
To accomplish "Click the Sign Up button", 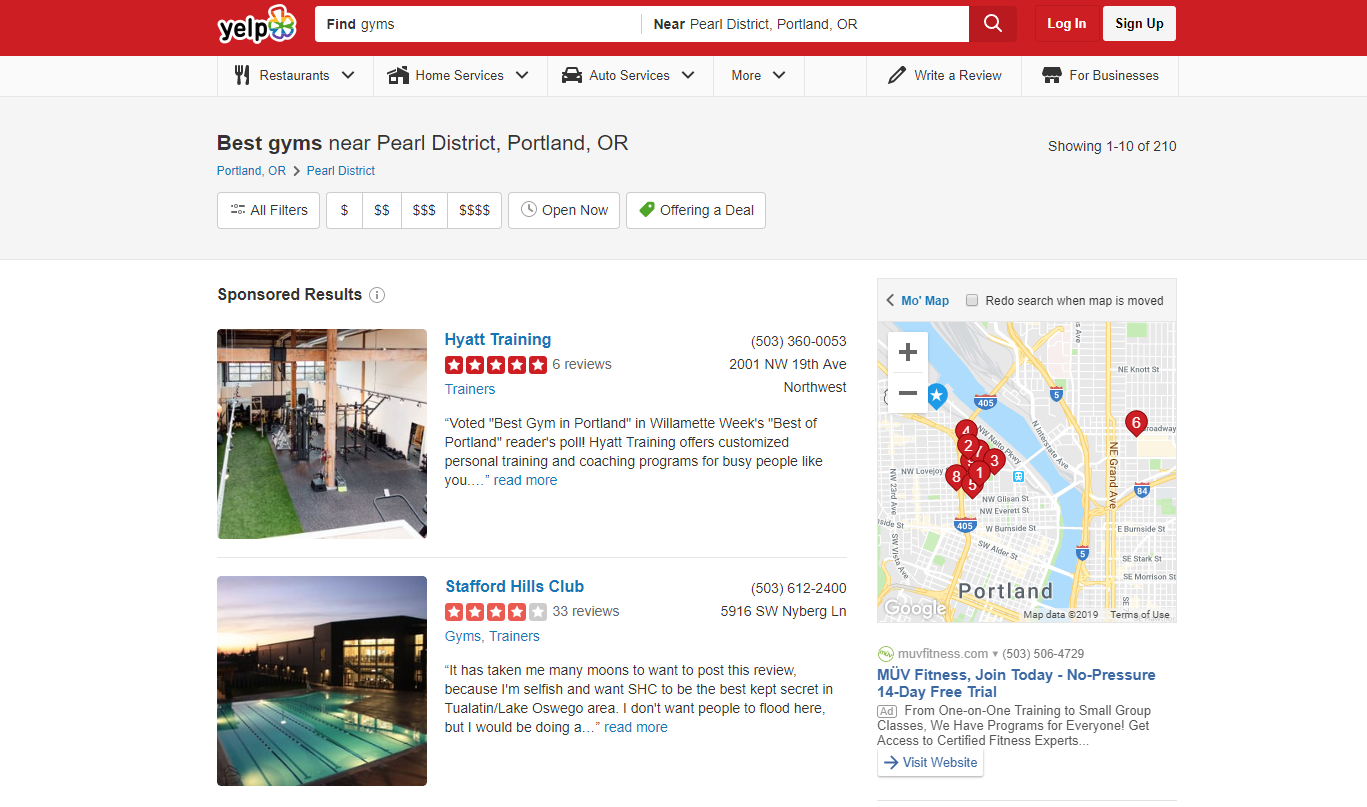I will pyautogui.click(x=1139, y=24).
